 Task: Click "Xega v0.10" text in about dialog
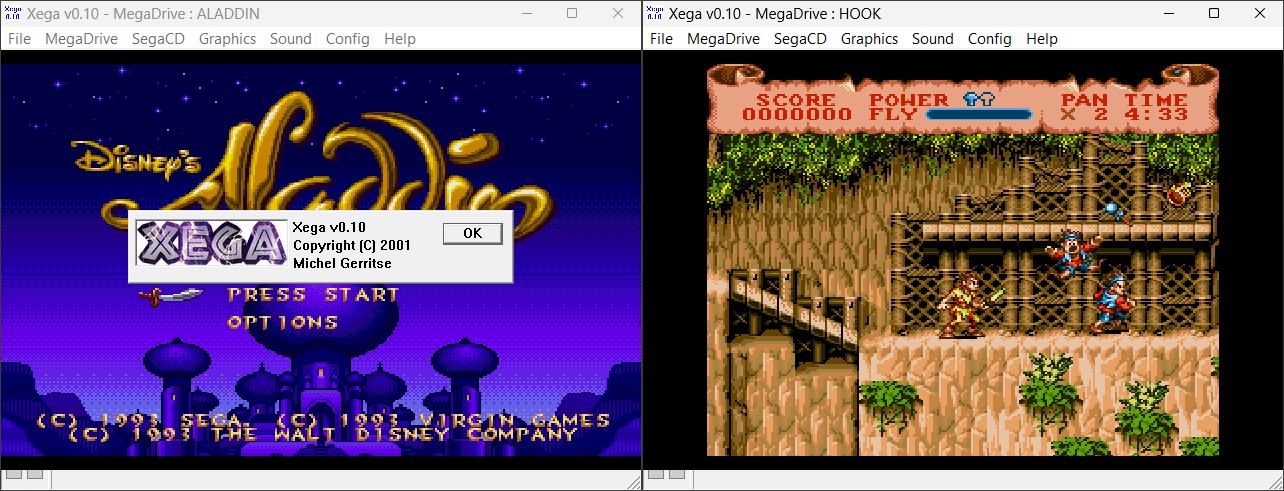click(x=329, y=227)
